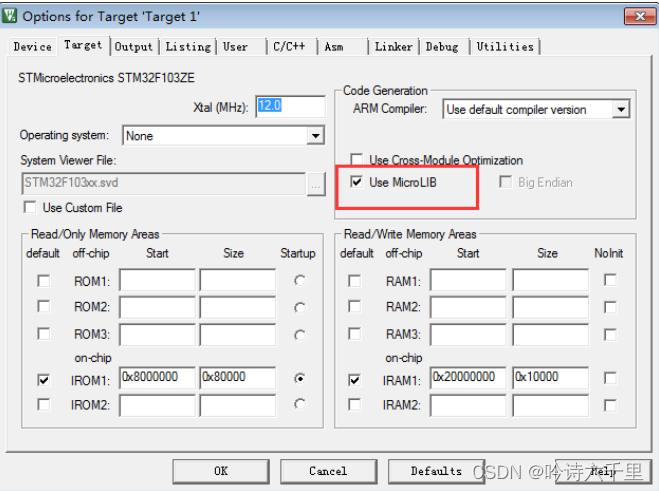The image size is (659, 491).
Task: Uncheck the IROM1 default checkbox
Action: tap(44, 380)
